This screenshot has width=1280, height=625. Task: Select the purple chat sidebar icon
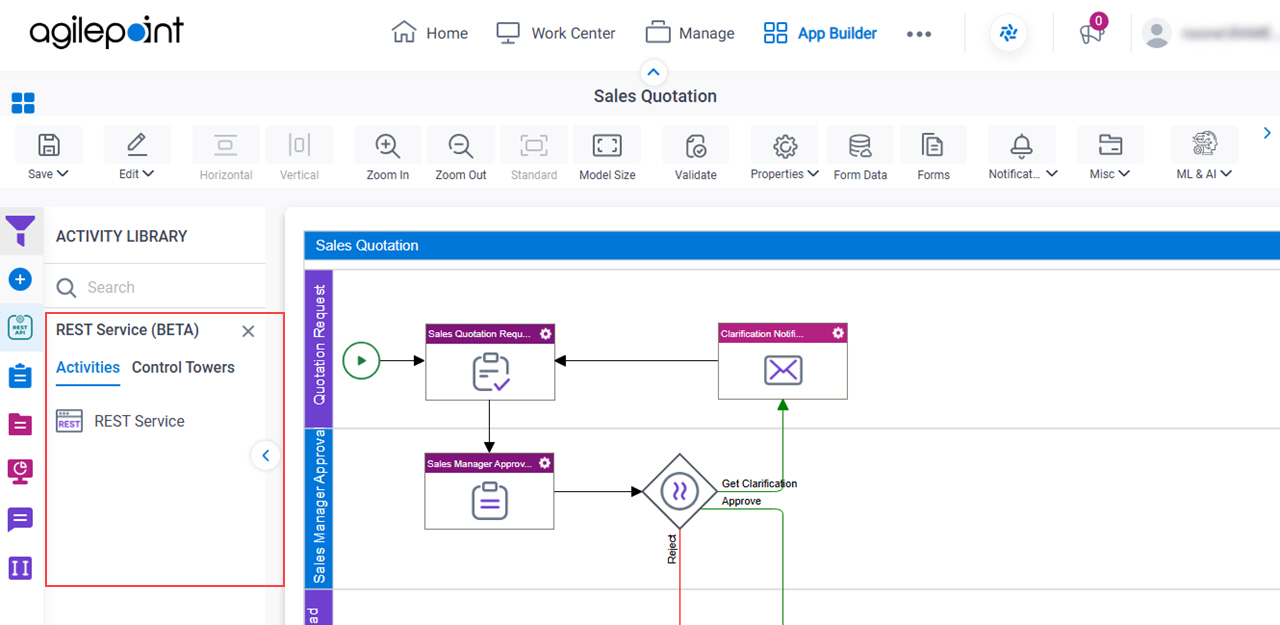pyautogui.click(x=20, y=520)
